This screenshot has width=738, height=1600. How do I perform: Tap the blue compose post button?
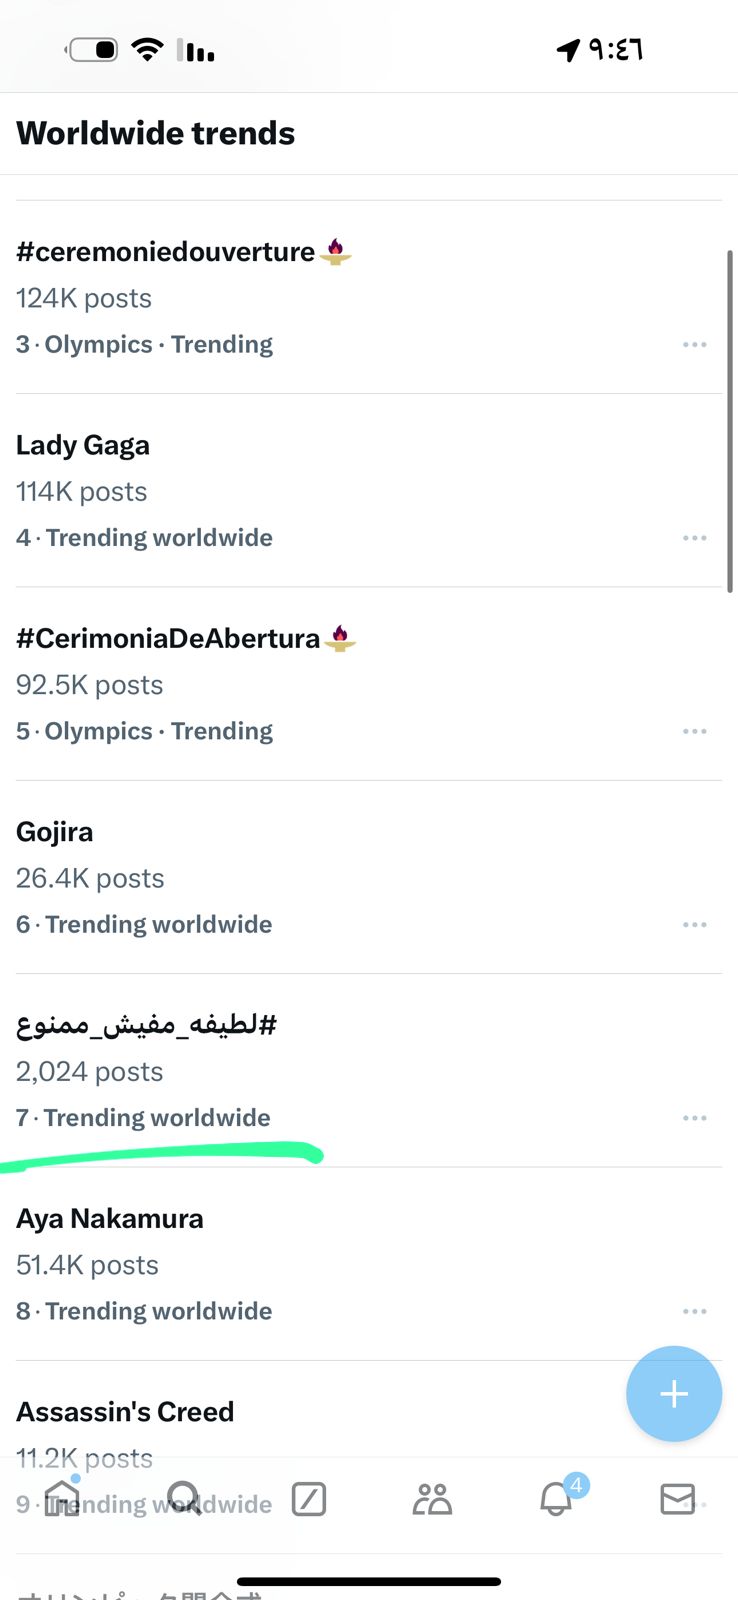(673, 1393)
